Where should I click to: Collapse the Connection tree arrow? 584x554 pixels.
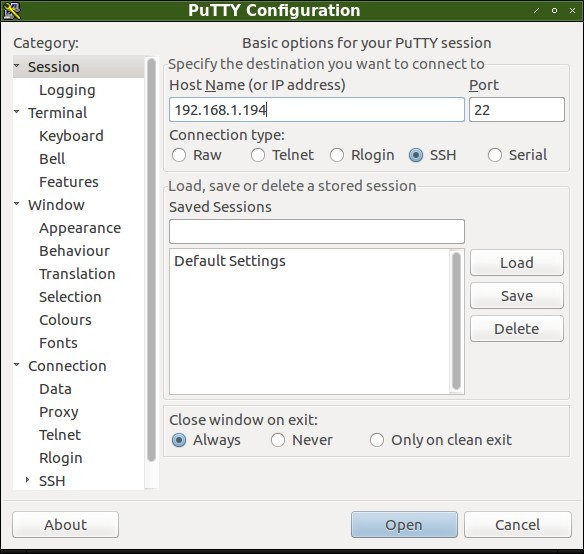click(17, 365)
